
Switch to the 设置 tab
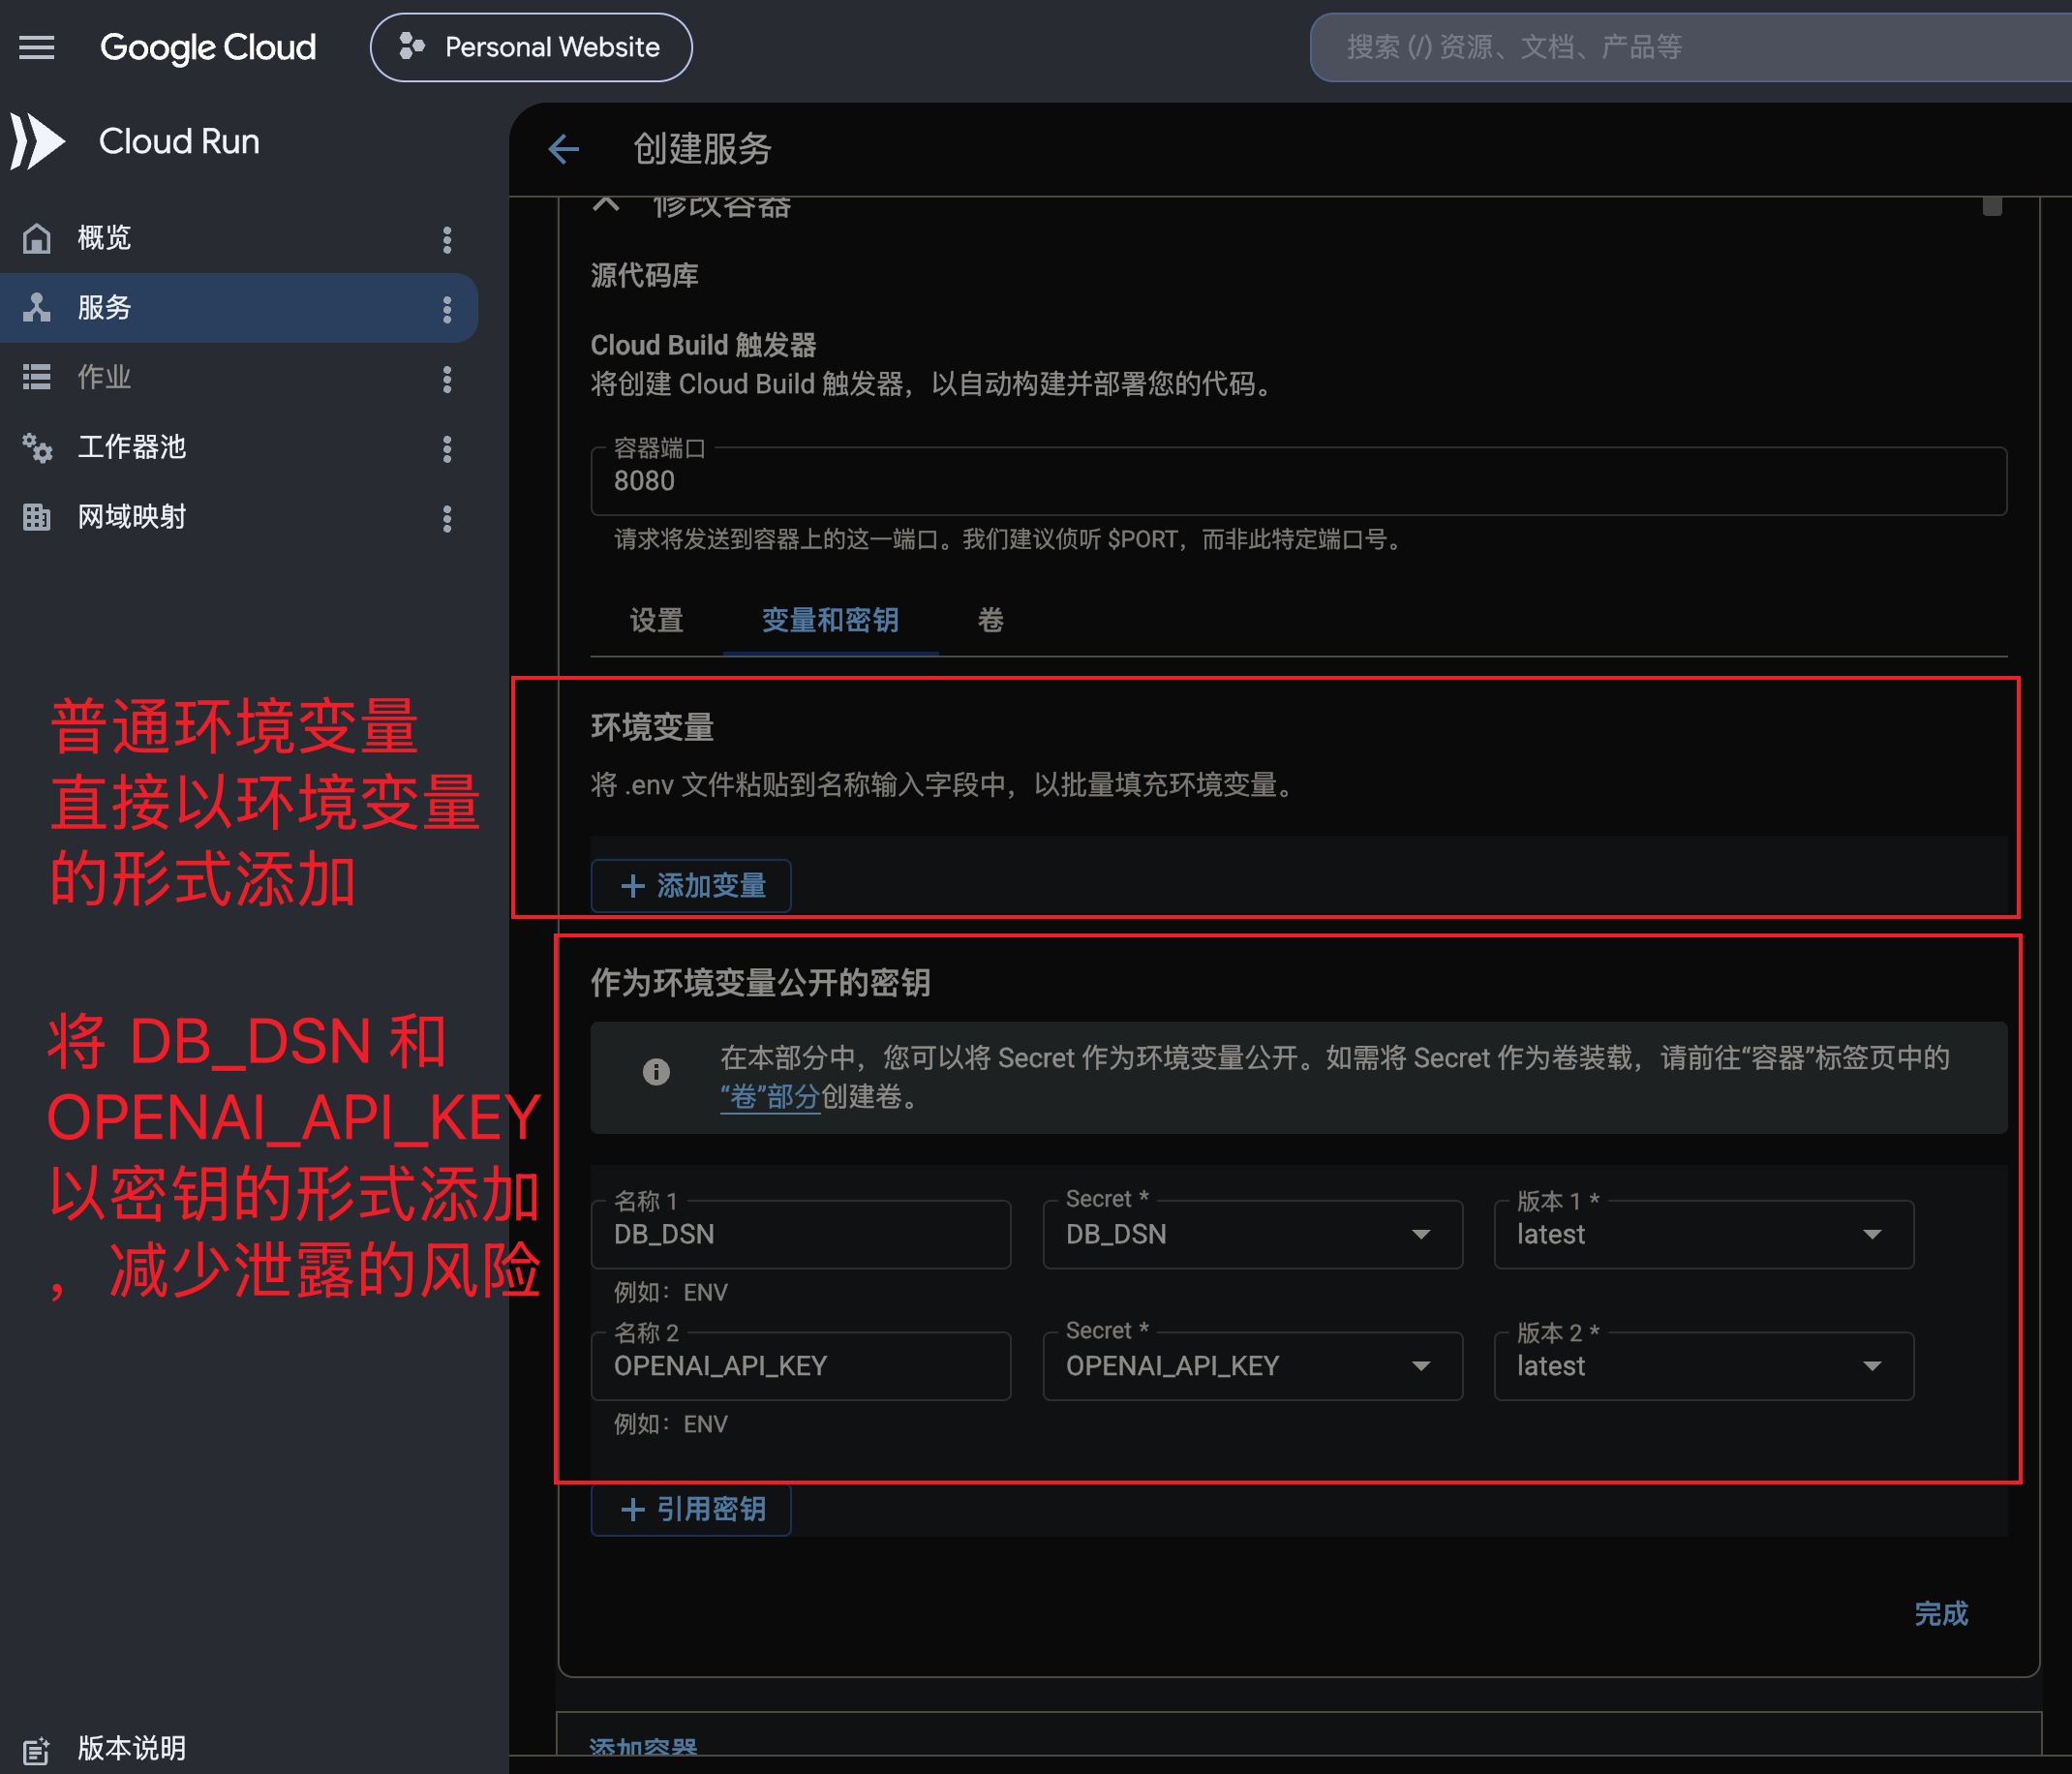tap(656, 620)
